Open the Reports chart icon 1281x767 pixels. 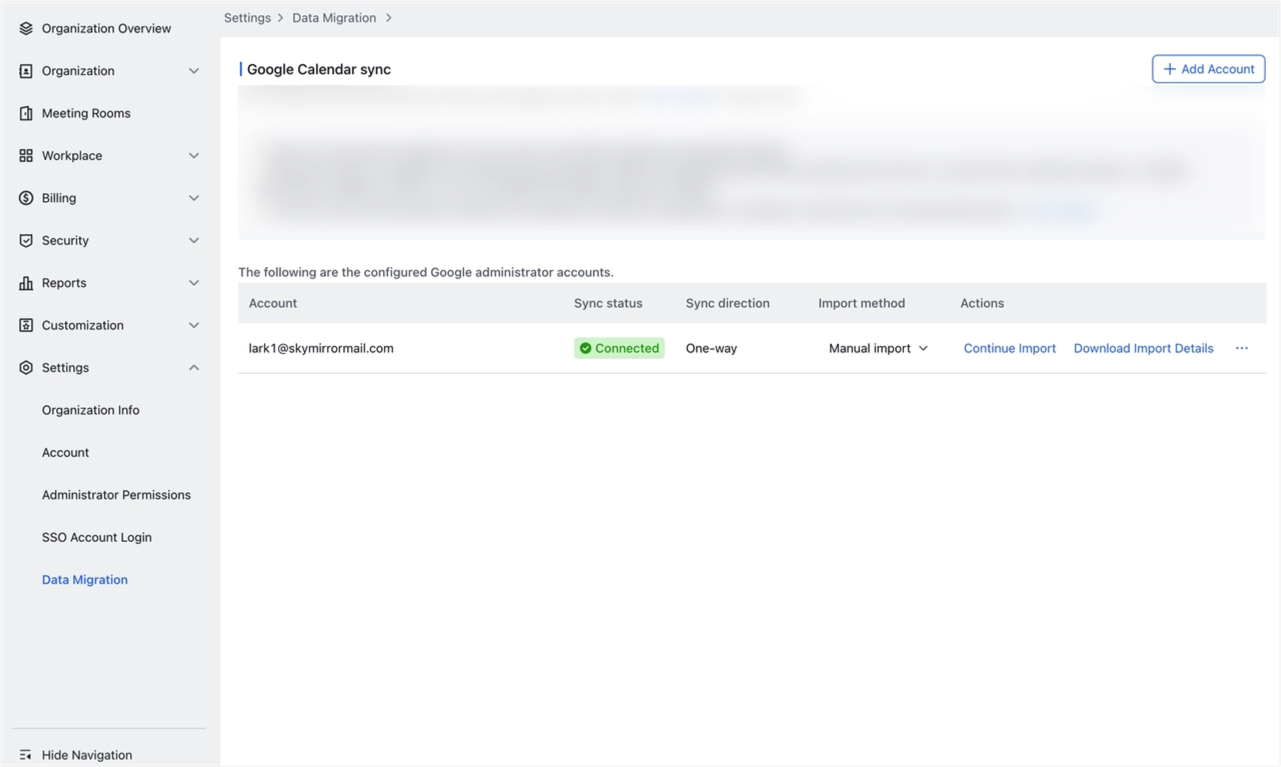(26, 282)
